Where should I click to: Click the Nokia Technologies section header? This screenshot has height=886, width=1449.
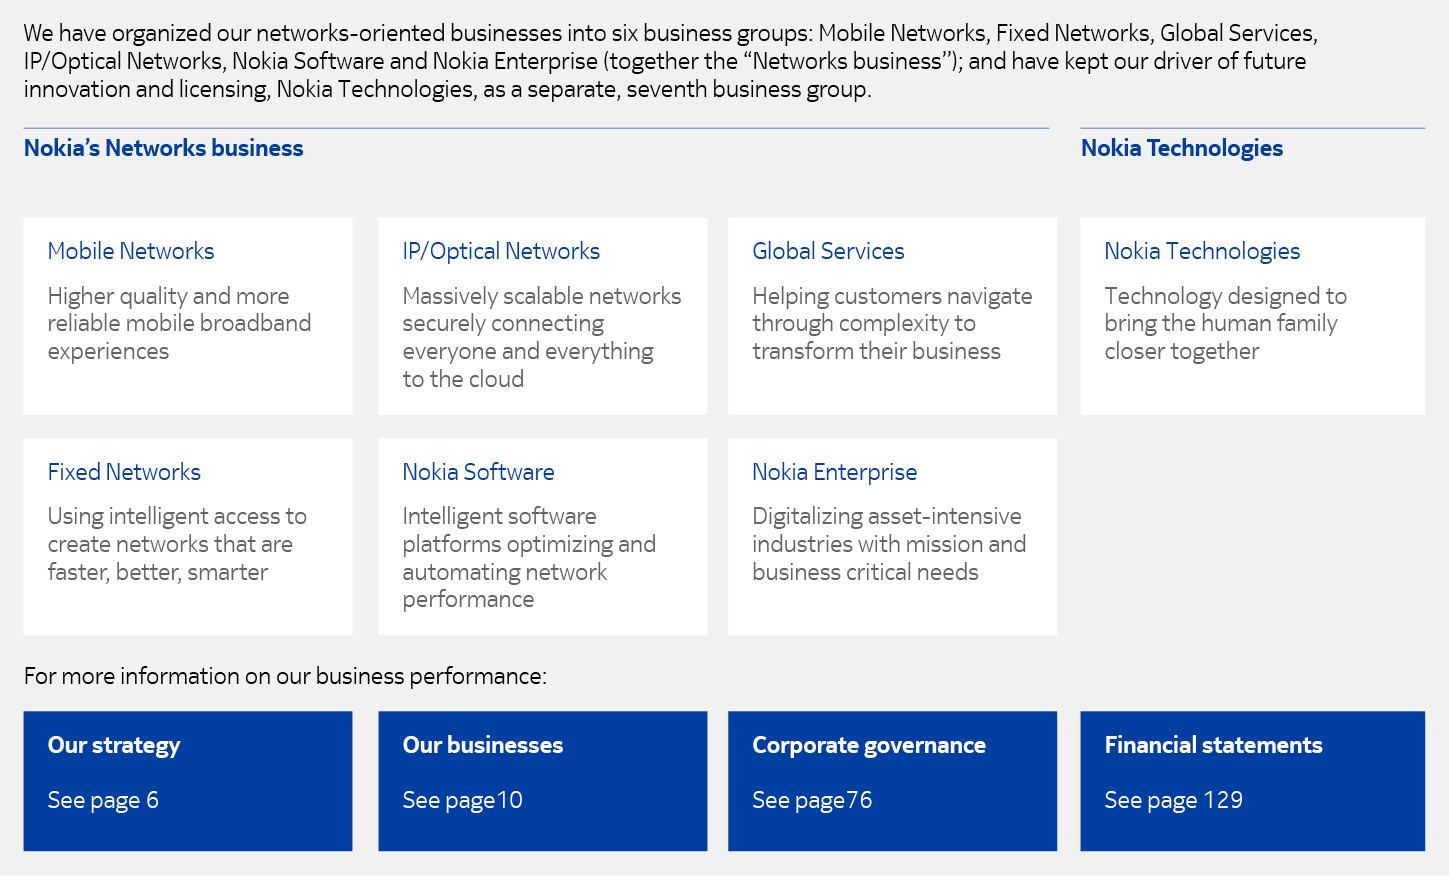point(1181,149)
